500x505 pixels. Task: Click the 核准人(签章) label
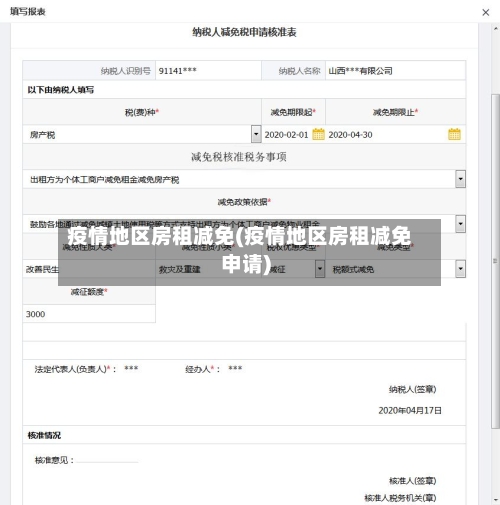[x=412, y=480]
